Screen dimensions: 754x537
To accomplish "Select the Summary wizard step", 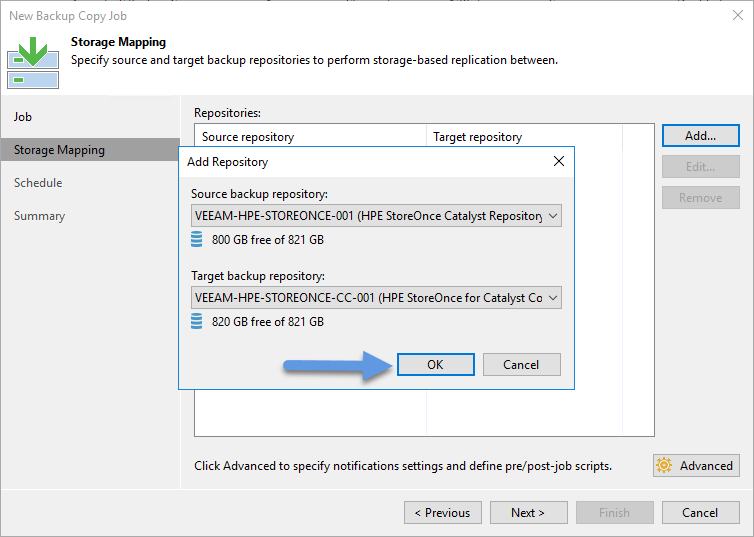I will [39, 216].
